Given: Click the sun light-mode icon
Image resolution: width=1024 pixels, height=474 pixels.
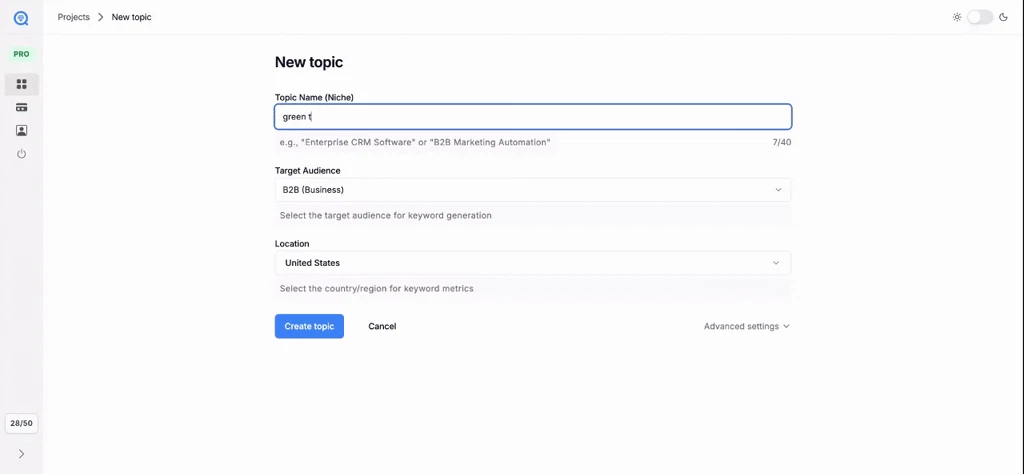Looking at the screenshot, I should tap(957, 18).
